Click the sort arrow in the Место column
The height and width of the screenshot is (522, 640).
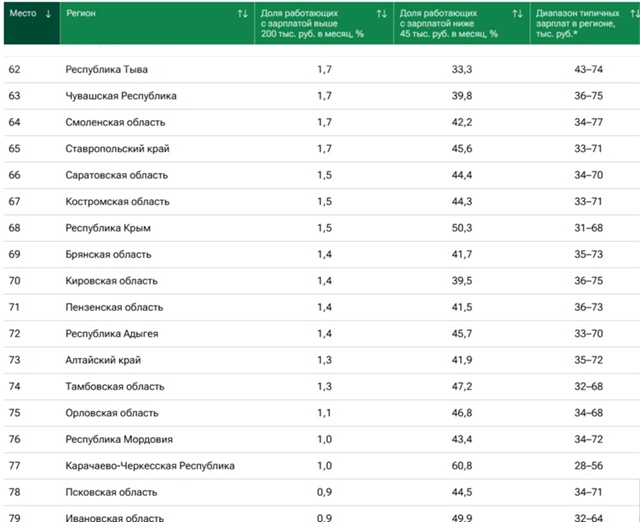tap(48, 14)
